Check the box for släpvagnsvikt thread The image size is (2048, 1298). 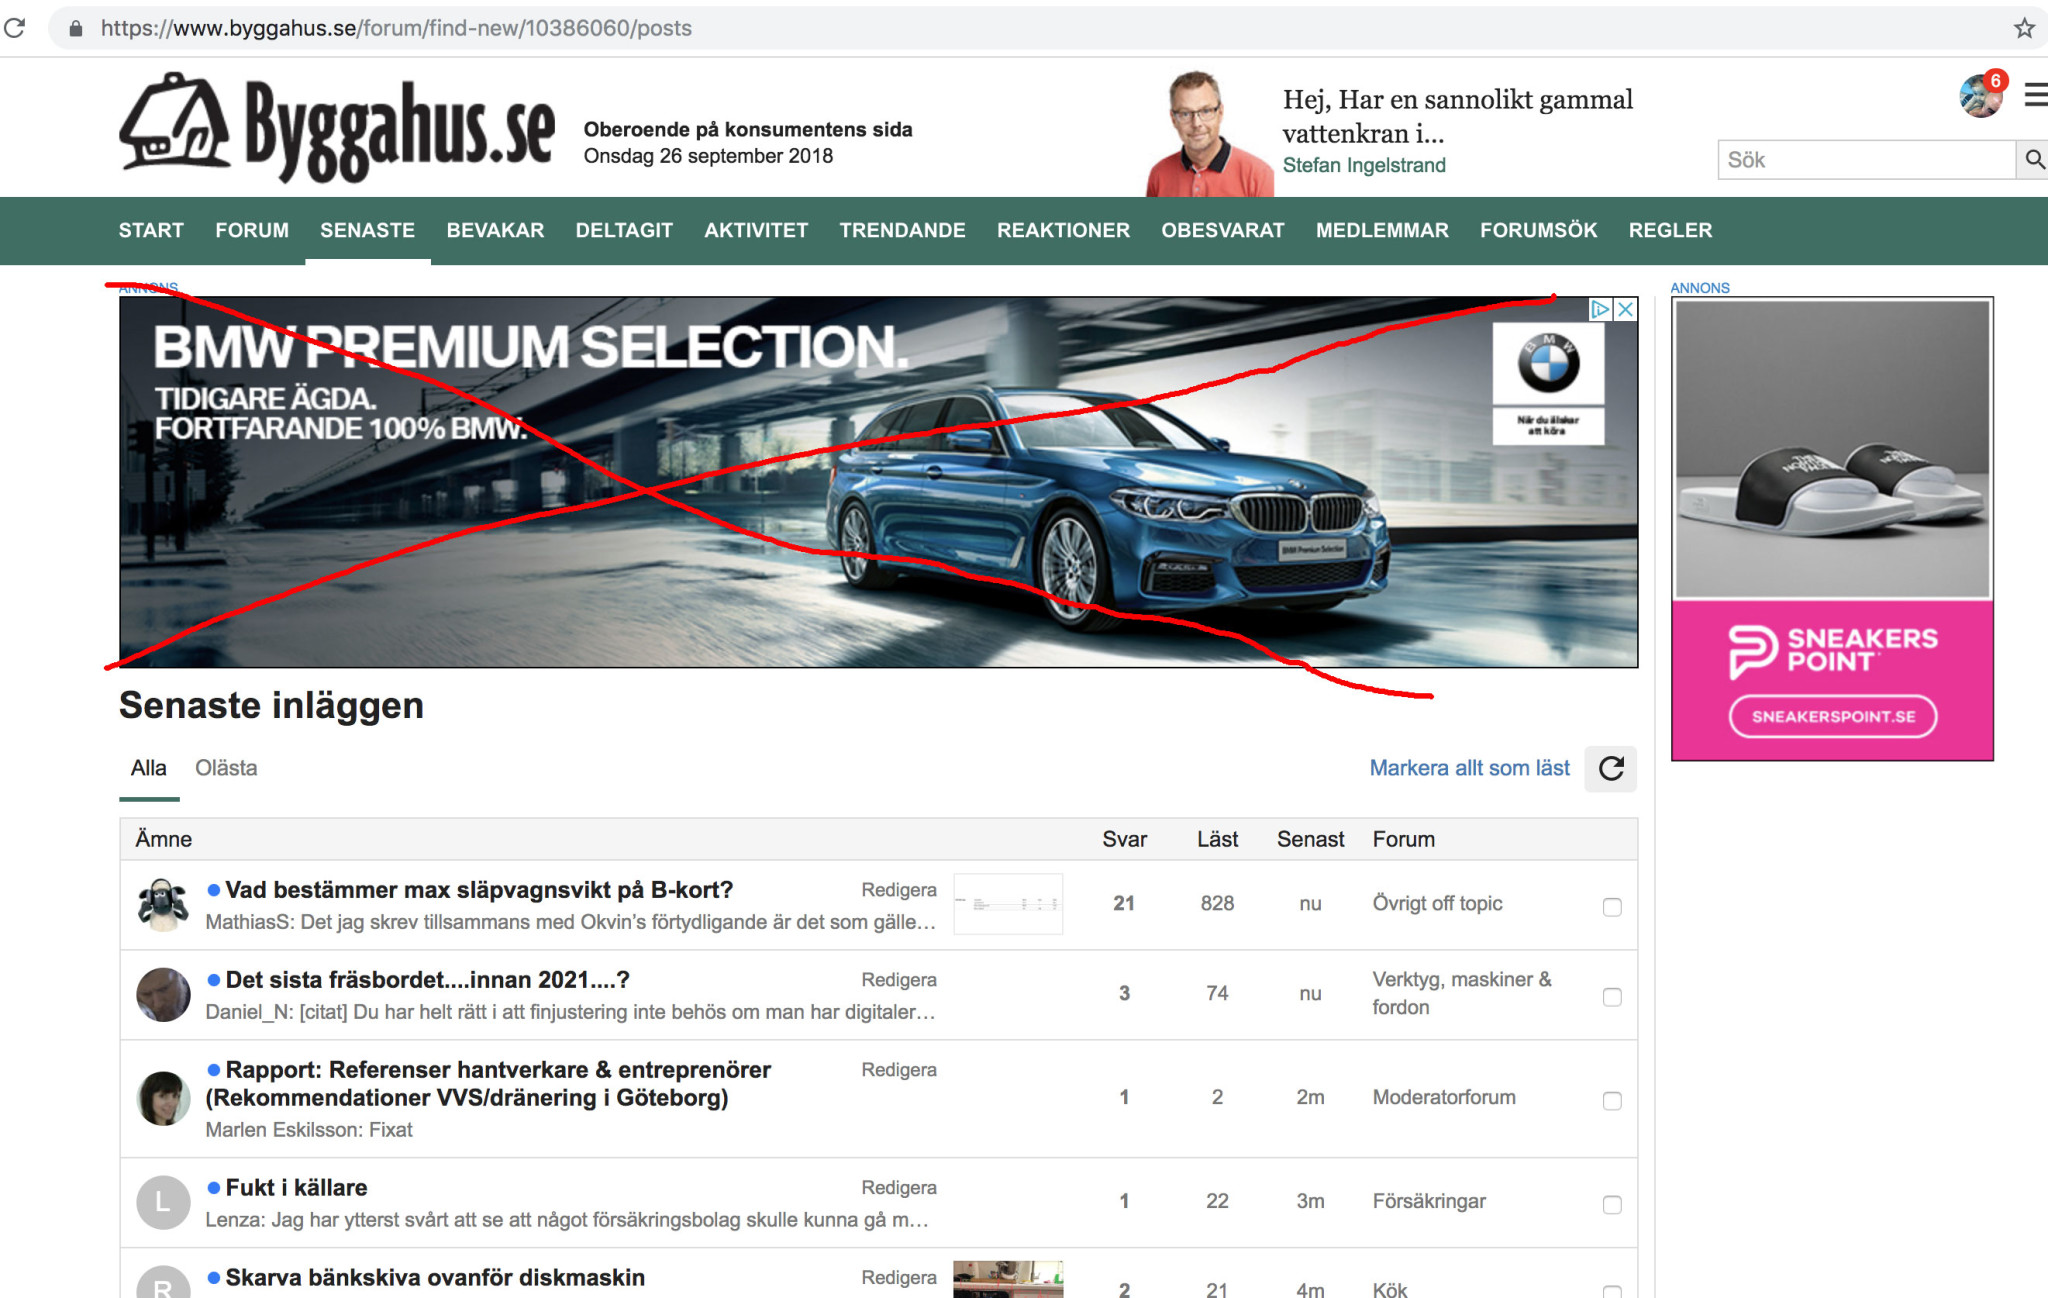pyautogui.click(x=1612, y=907)
